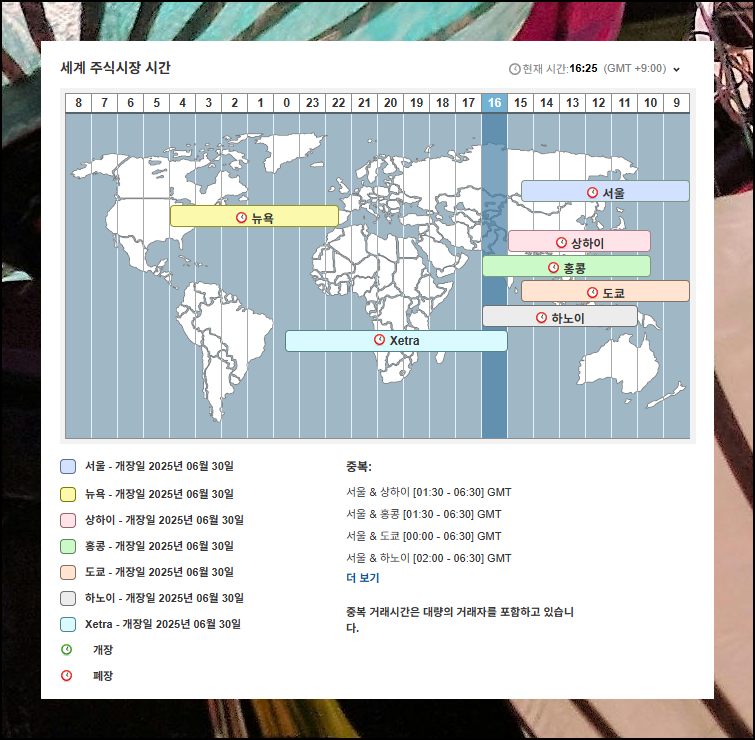Image resolution: width=755 pixels, height=740 pixels.
Task: Click the (GMT +9:00) timezone label
Action: pyautogui.click(x=635, y=68)
